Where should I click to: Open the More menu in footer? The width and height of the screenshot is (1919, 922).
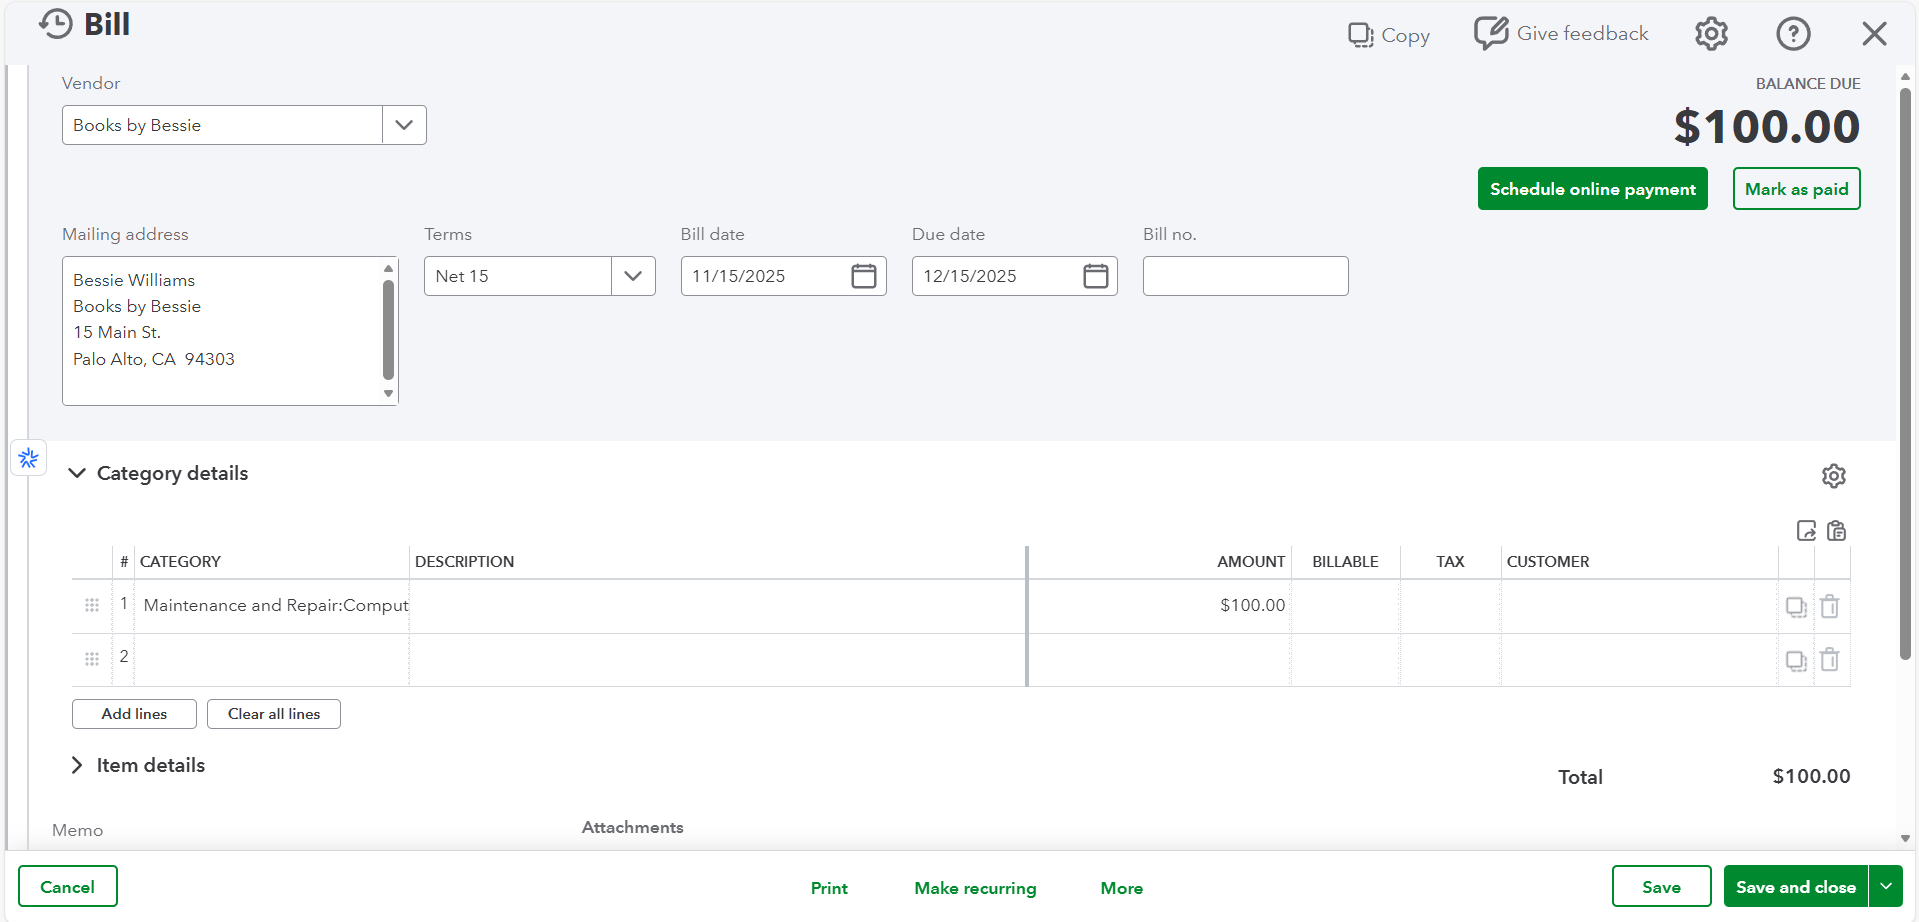pos(1121,888)
